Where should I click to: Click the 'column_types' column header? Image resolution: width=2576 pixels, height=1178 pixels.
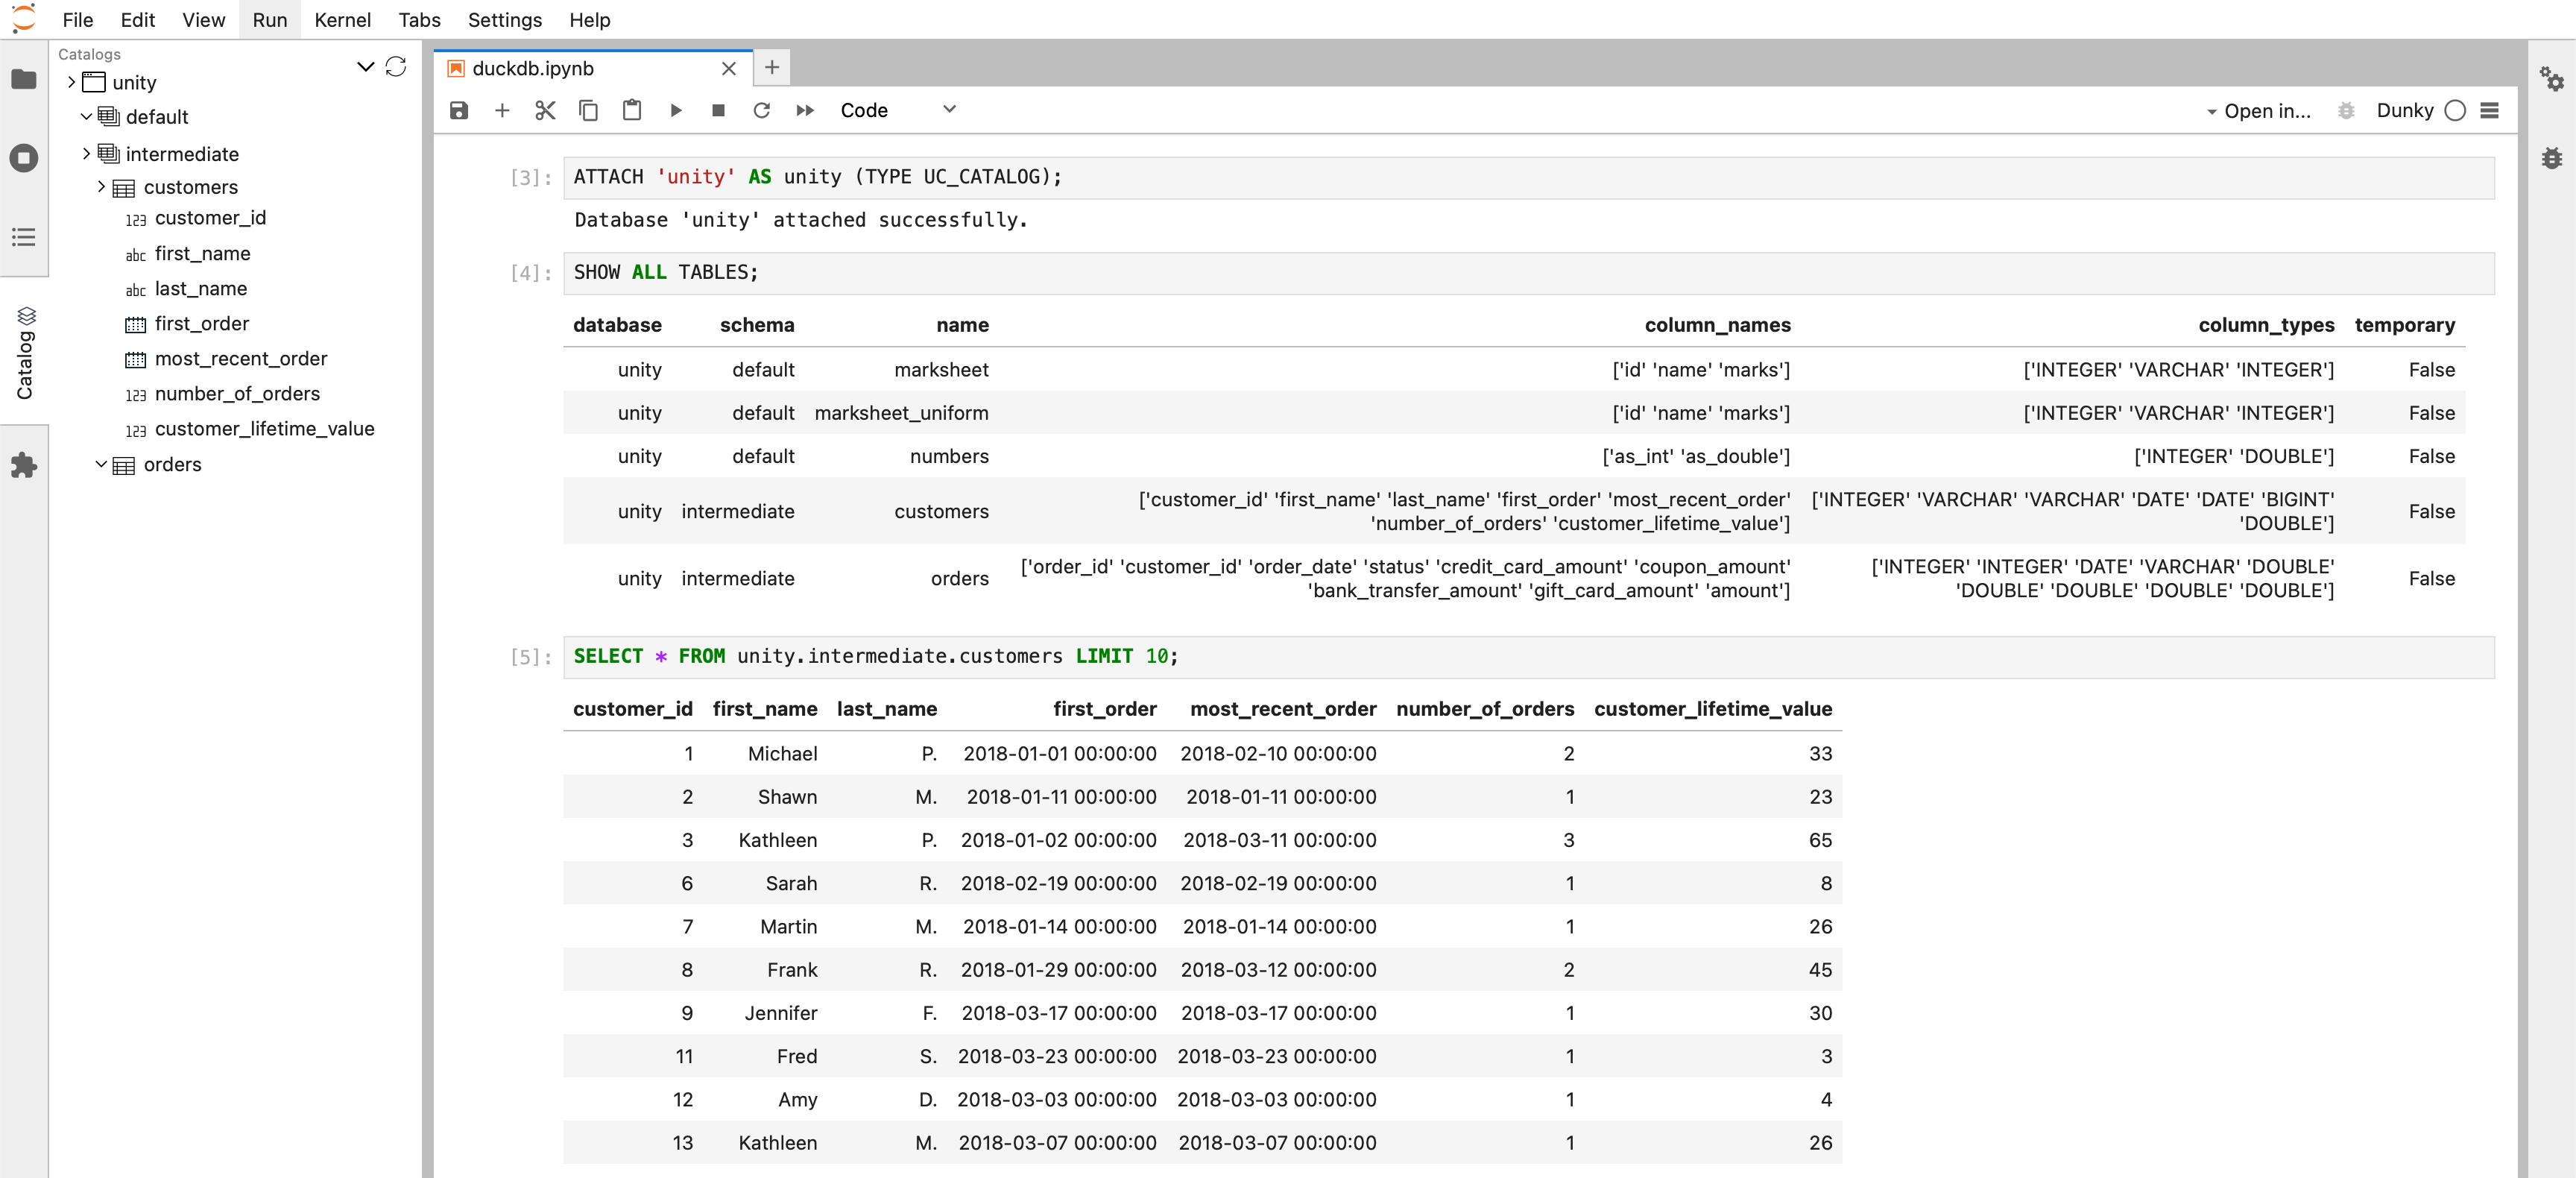tap(2266, 325)
